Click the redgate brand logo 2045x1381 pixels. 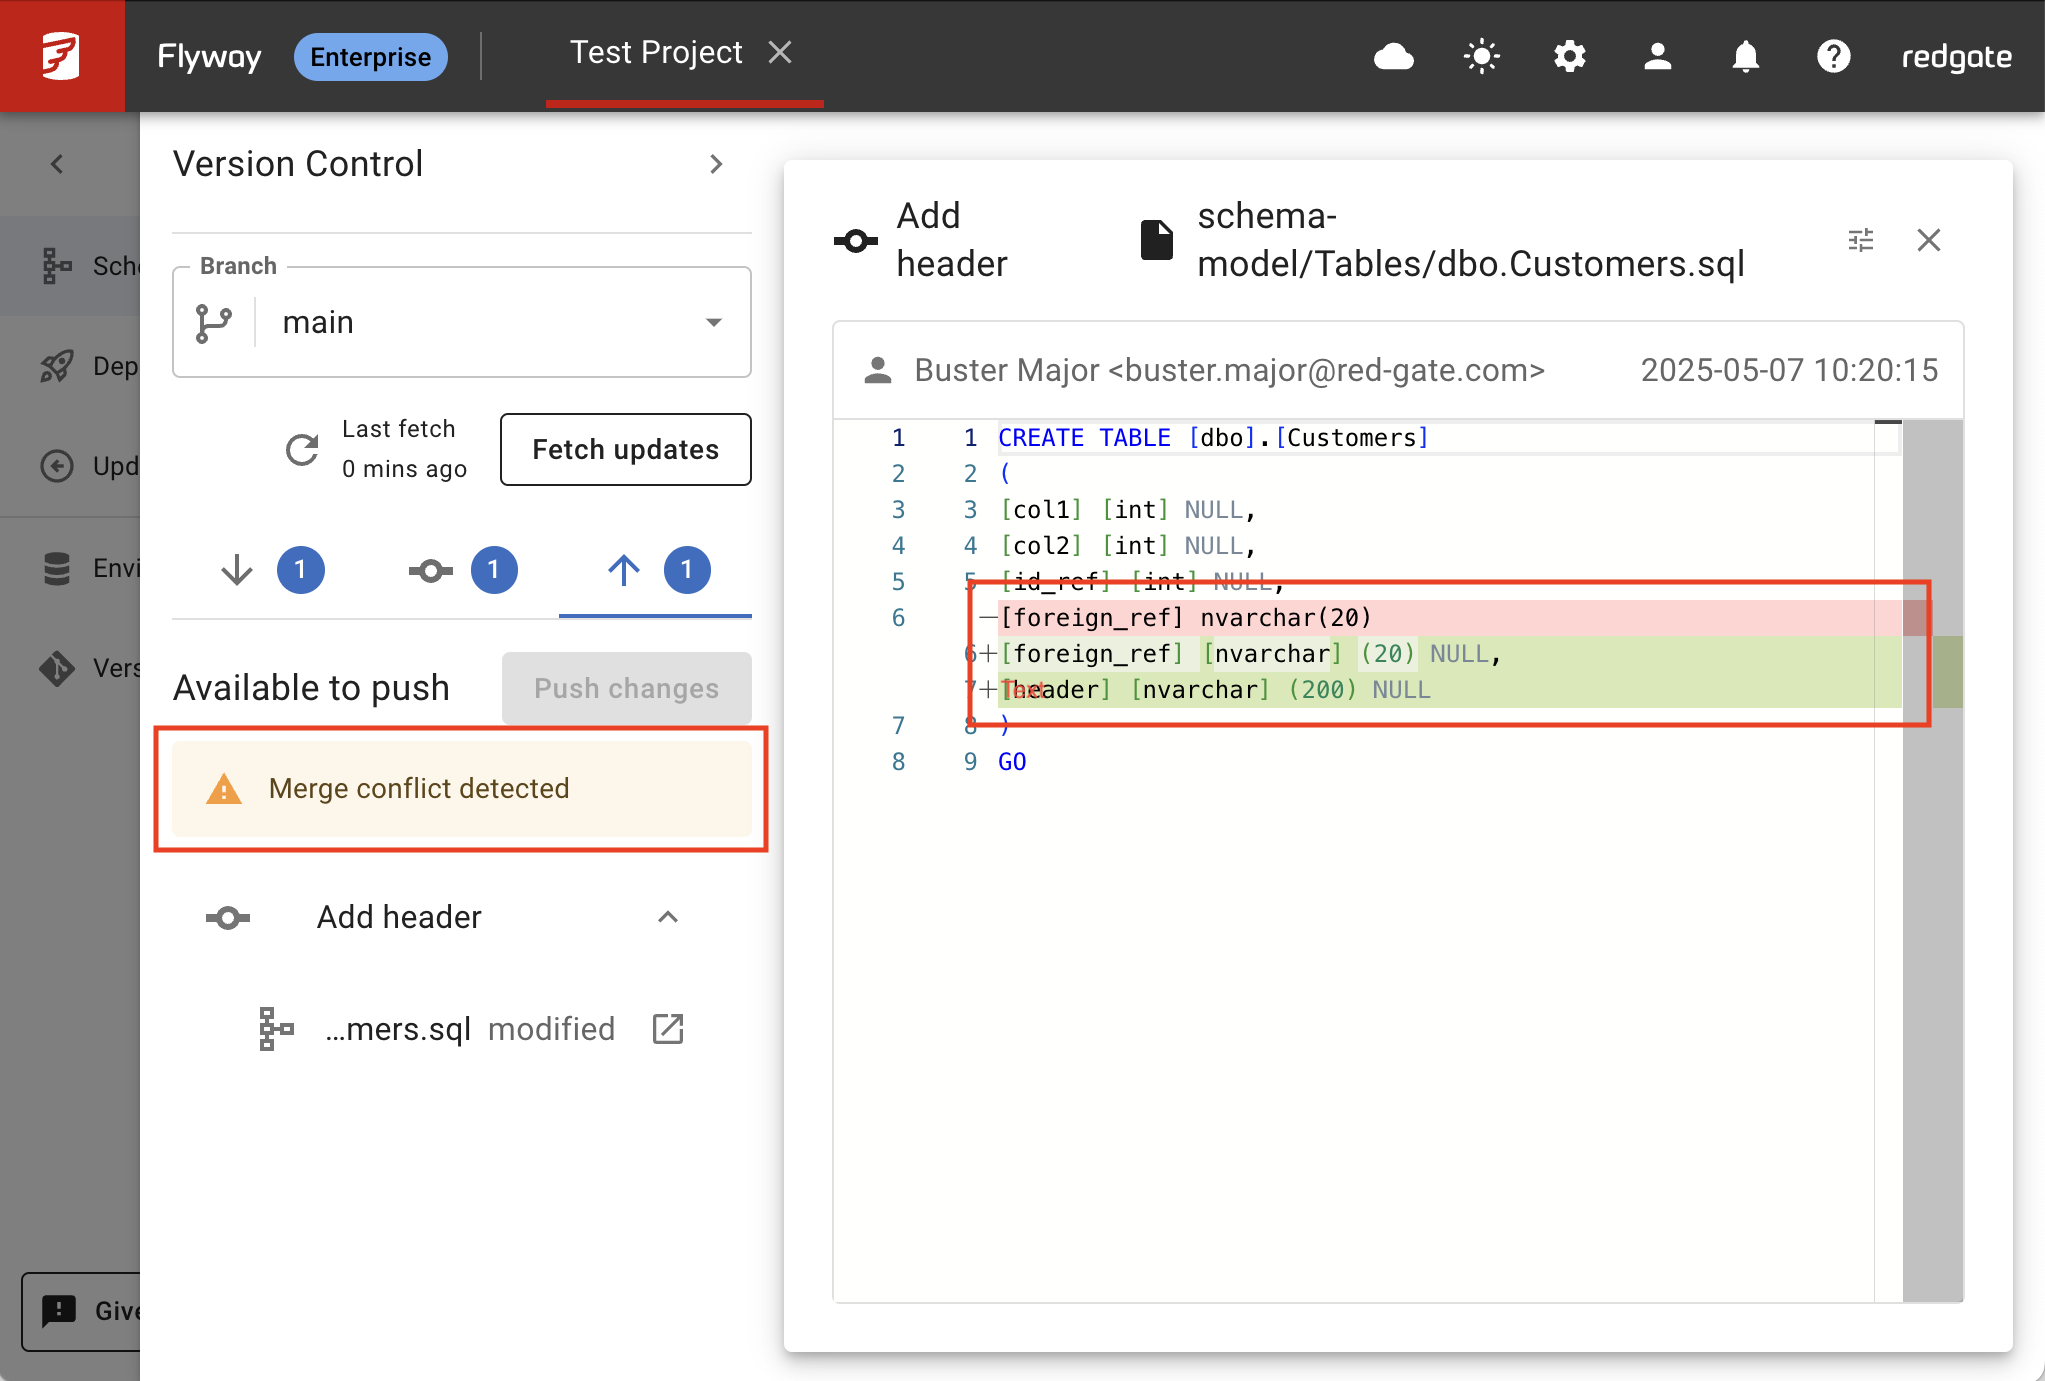1956,57
